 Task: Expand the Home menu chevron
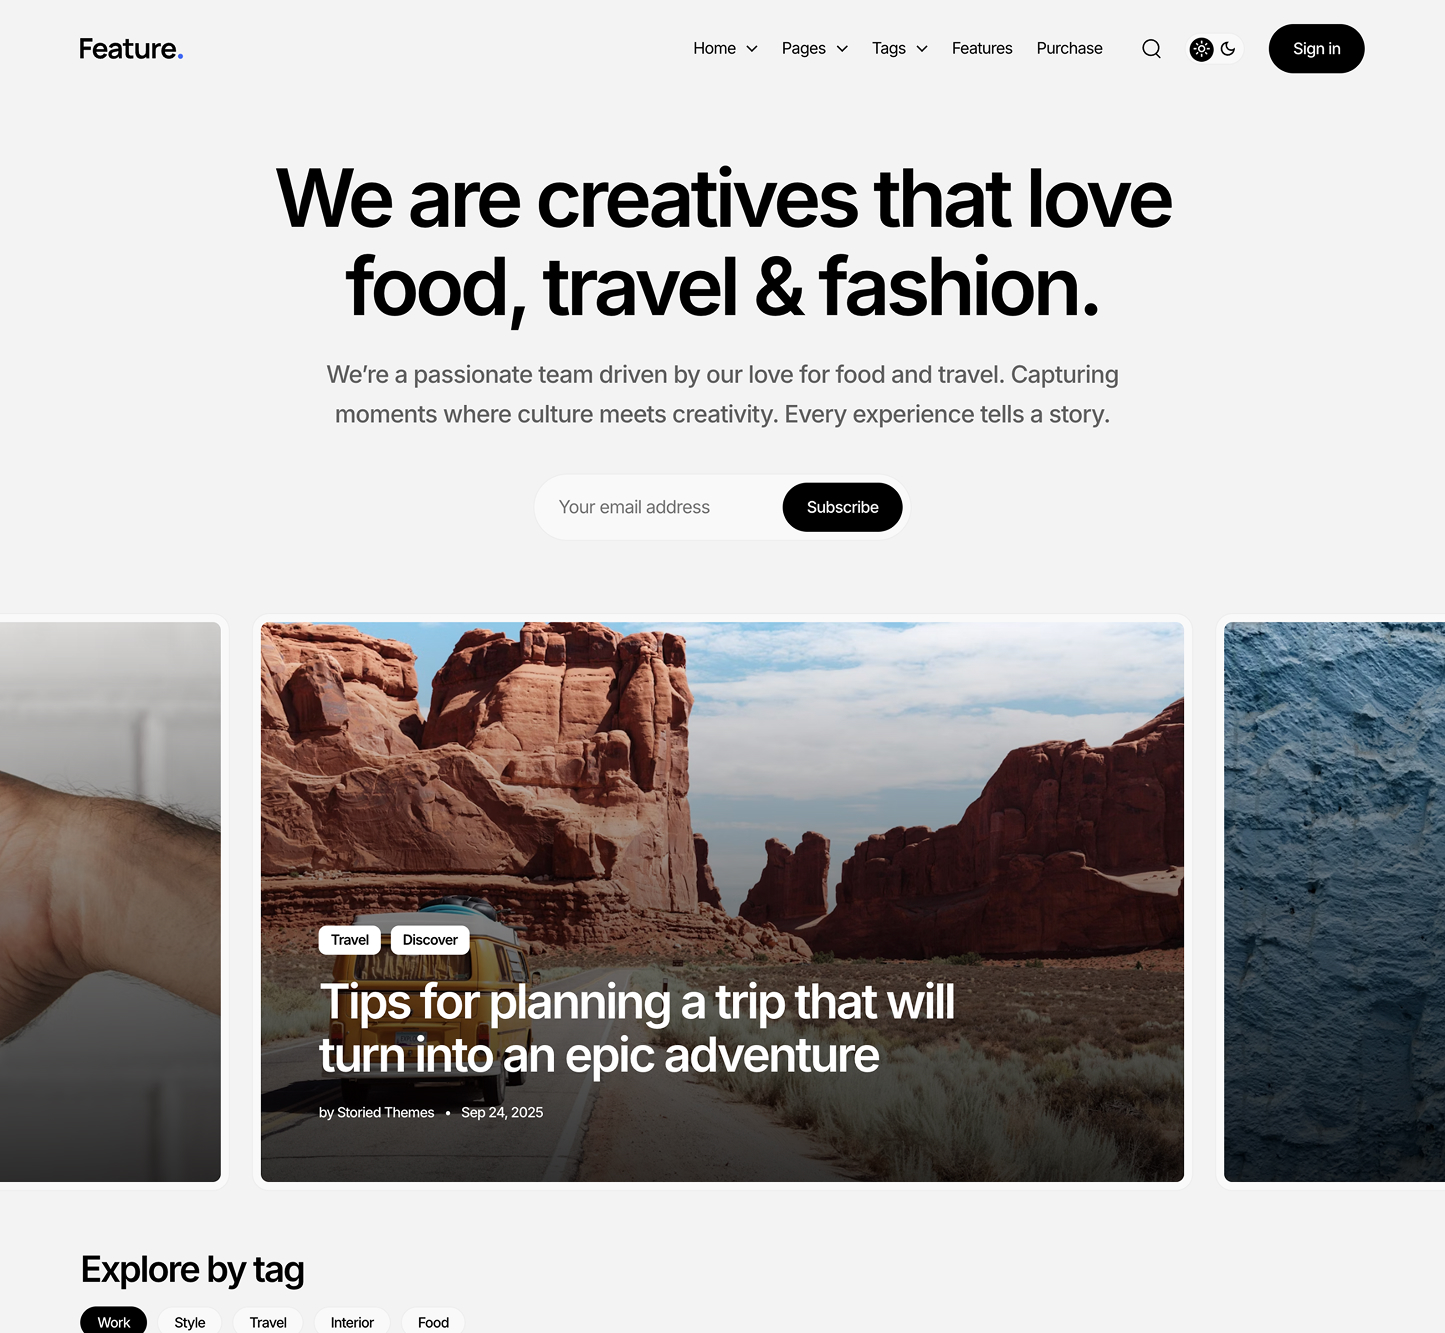752,49
